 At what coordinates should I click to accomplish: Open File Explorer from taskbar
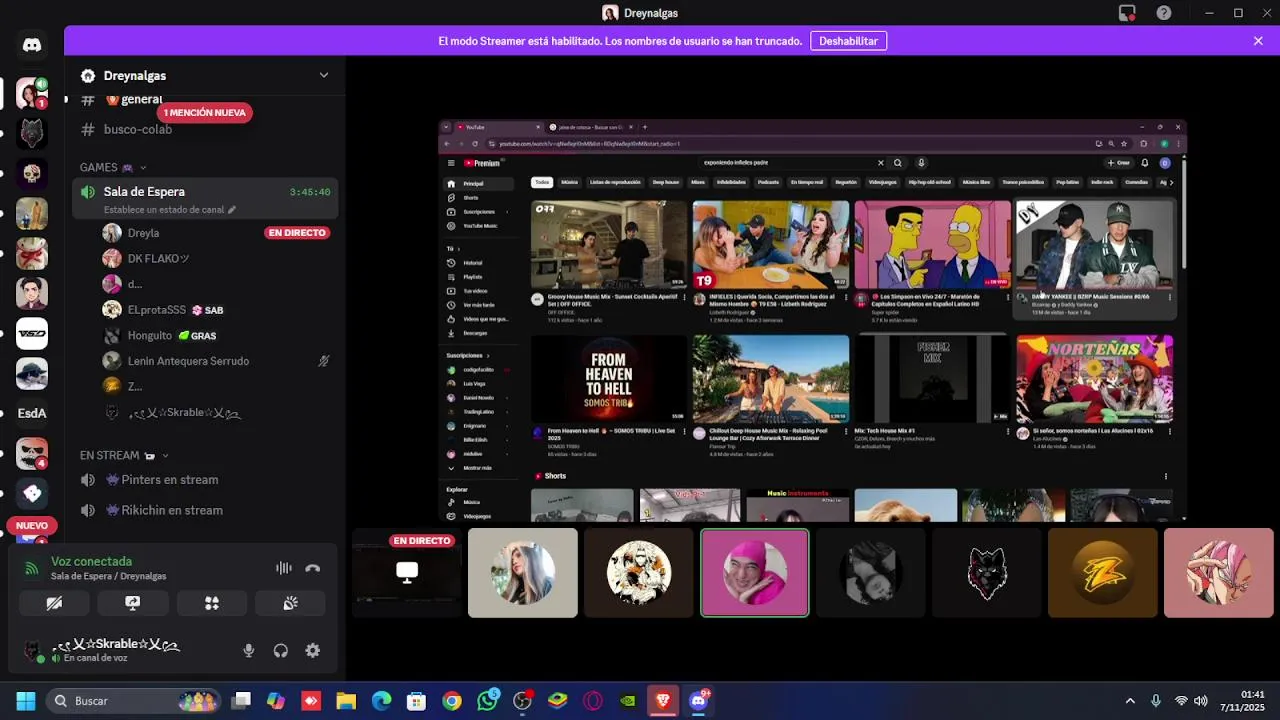pos(346,701)
